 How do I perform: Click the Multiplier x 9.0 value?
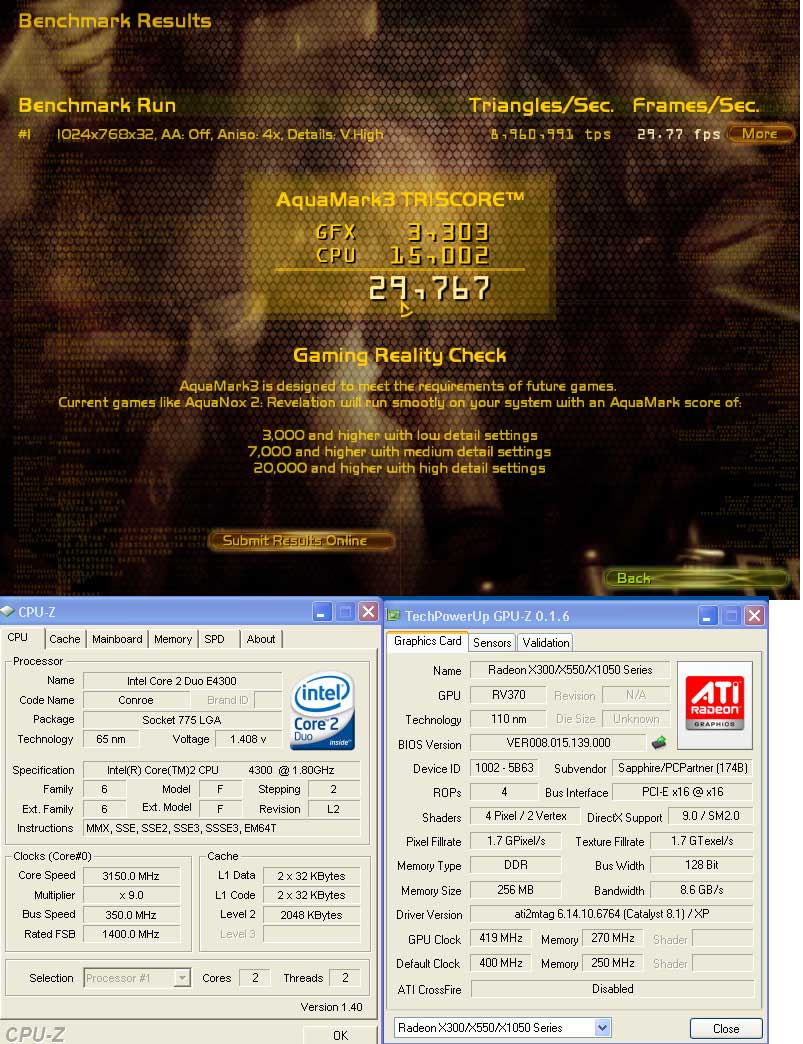point(131,896)
